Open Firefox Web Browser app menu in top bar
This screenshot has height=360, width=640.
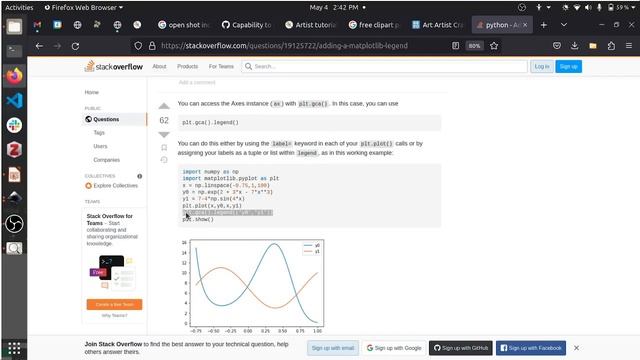click(x=84, y=7)
